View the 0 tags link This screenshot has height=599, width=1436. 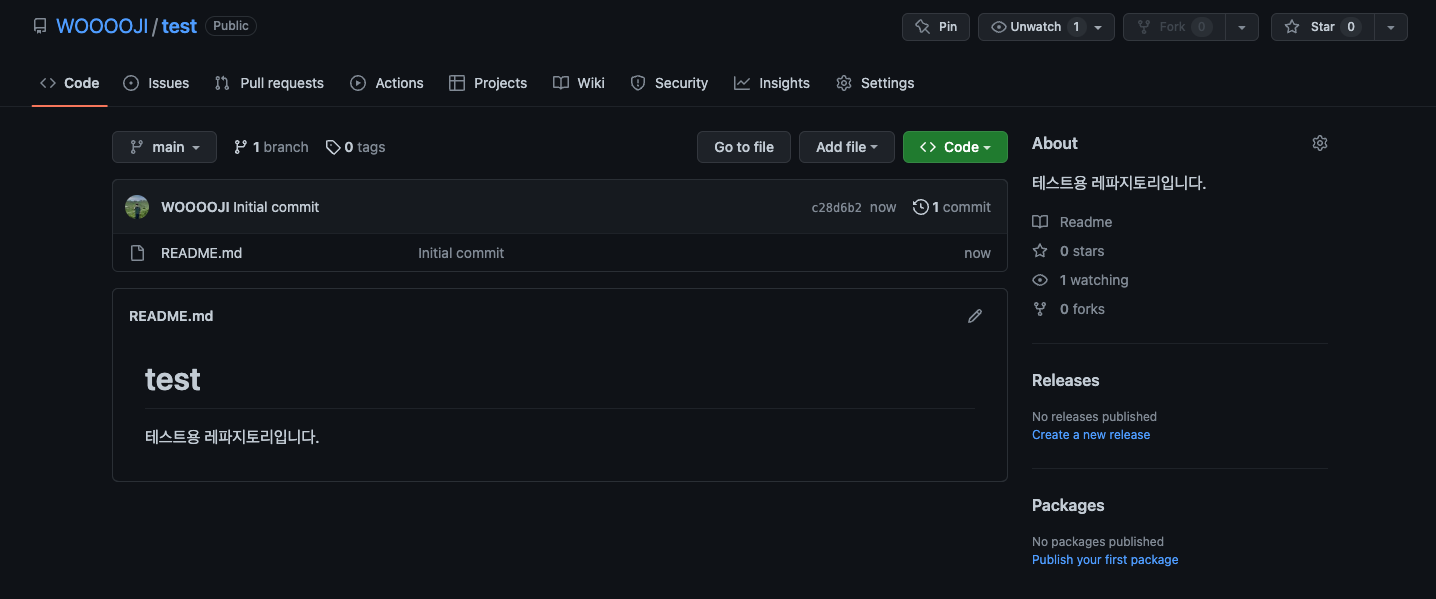click(355, 147)
